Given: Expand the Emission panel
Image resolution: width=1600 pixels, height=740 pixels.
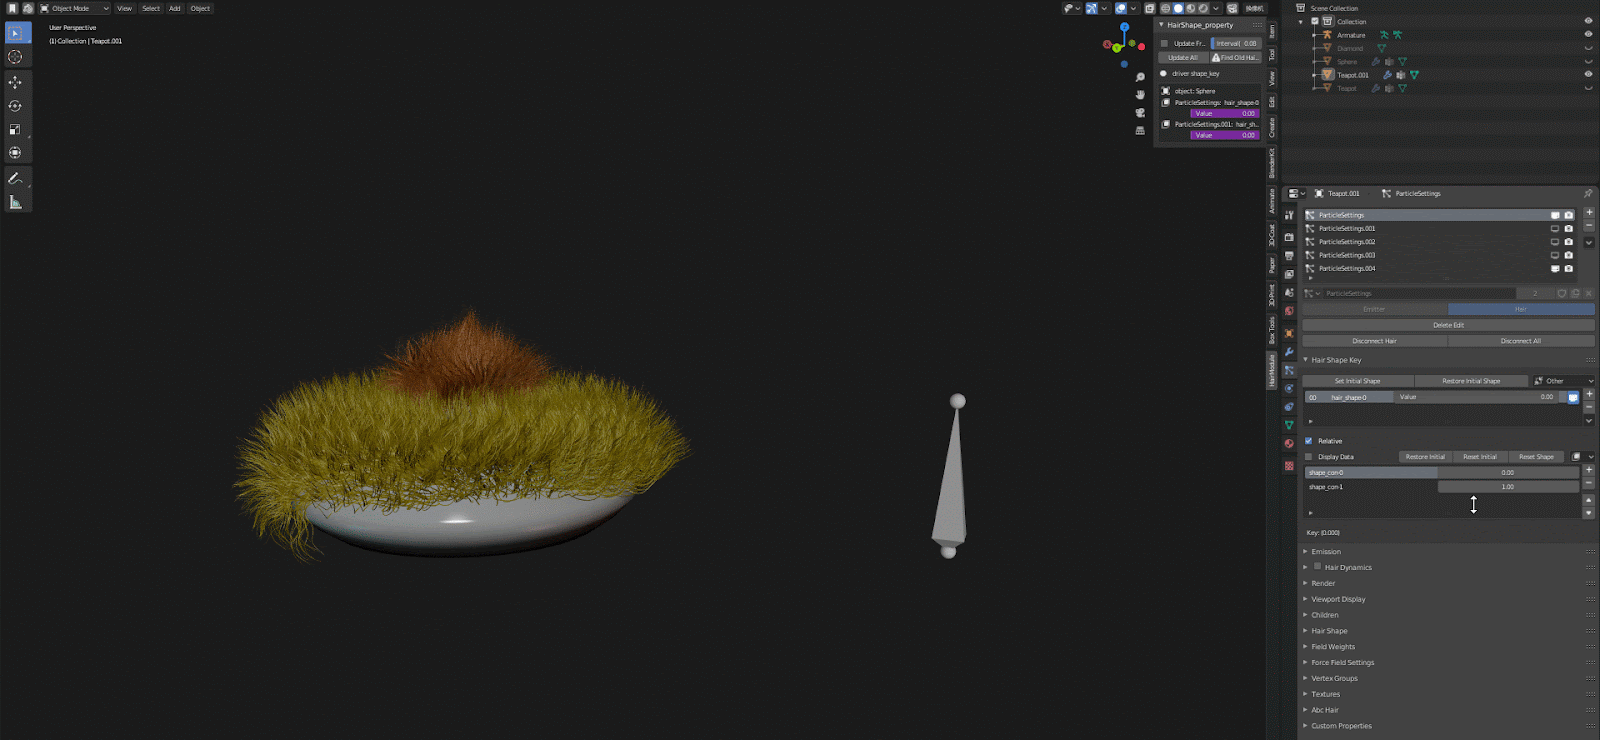Looking at the screenshot, I should tap(1326, 552).
